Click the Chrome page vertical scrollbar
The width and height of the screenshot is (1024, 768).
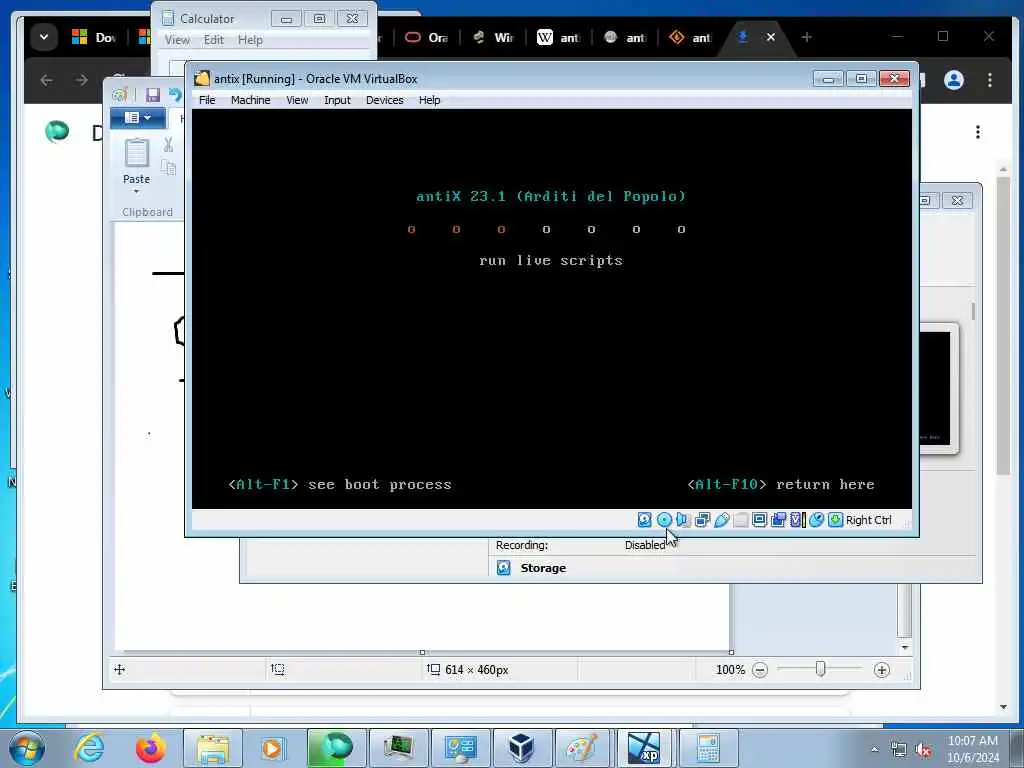(x=1003, y=327)
